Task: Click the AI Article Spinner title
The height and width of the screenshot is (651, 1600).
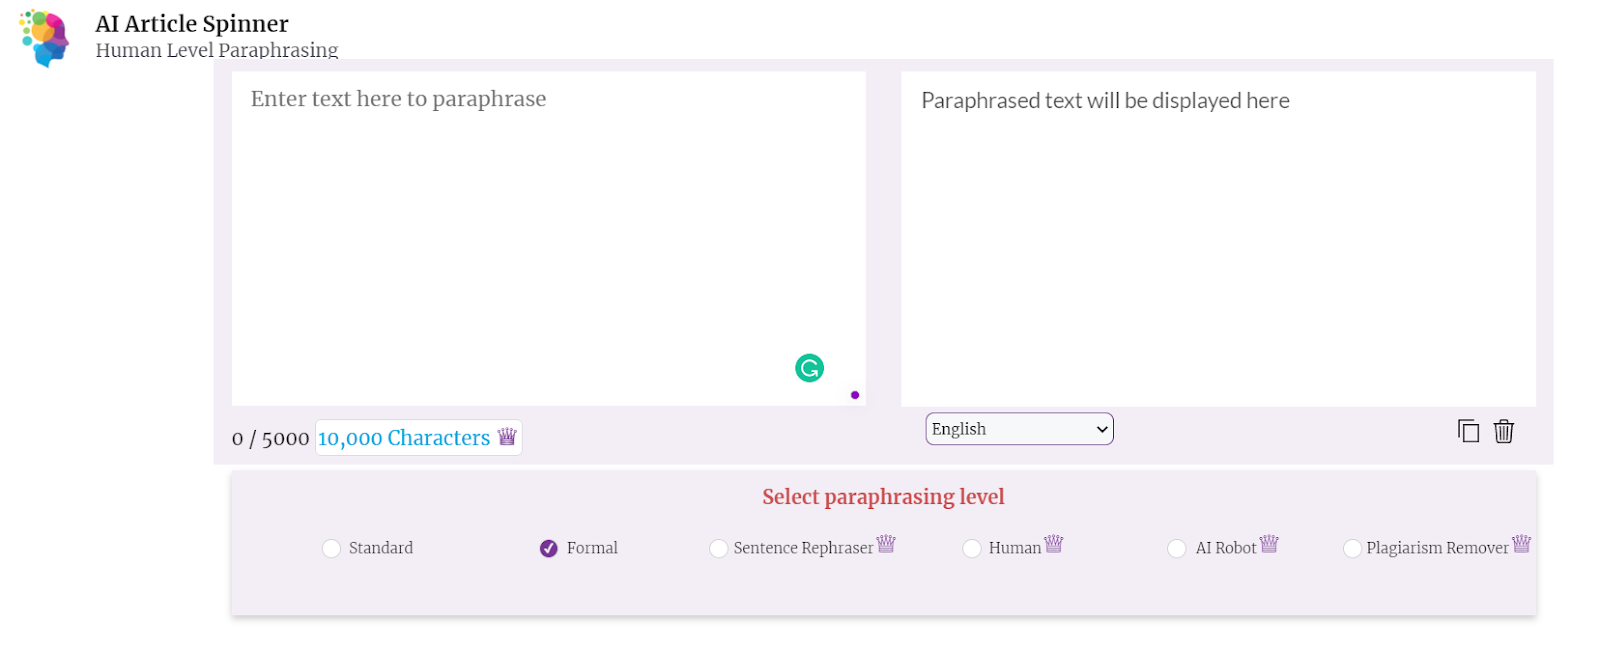Action: click(192, 24)
